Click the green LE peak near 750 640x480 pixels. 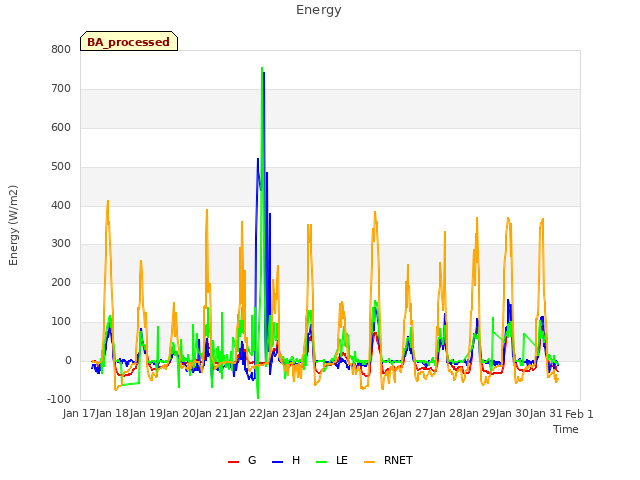point(262,68)
